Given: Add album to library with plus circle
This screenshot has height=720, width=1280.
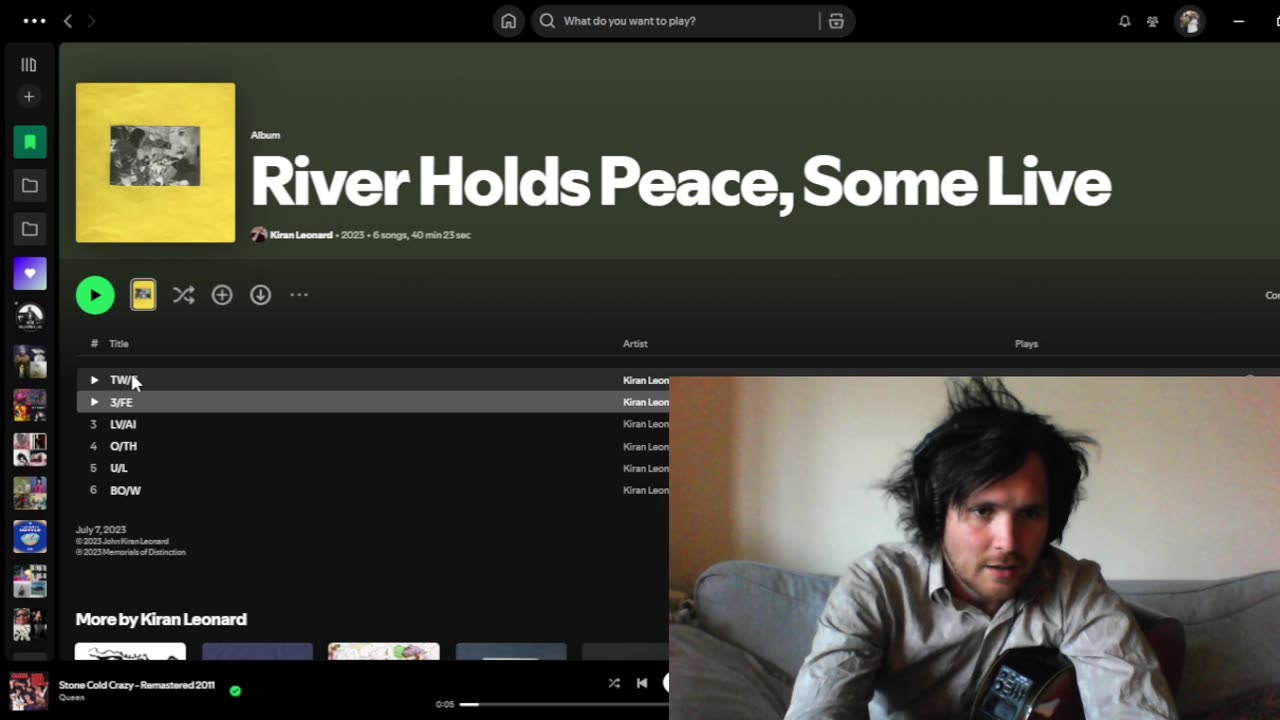Looking at the screenshot, I should 222,295.
